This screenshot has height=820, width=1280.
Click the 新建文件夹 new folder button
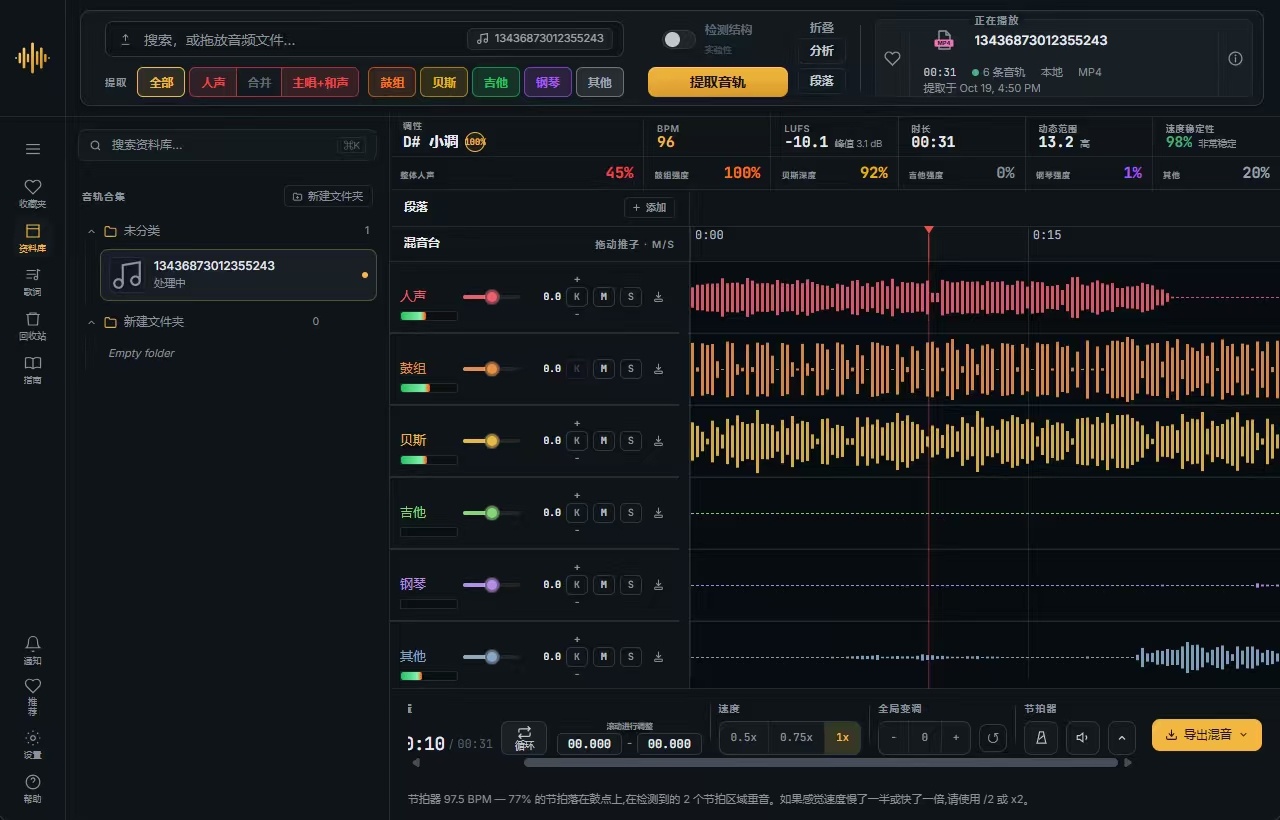coord(328,196)
